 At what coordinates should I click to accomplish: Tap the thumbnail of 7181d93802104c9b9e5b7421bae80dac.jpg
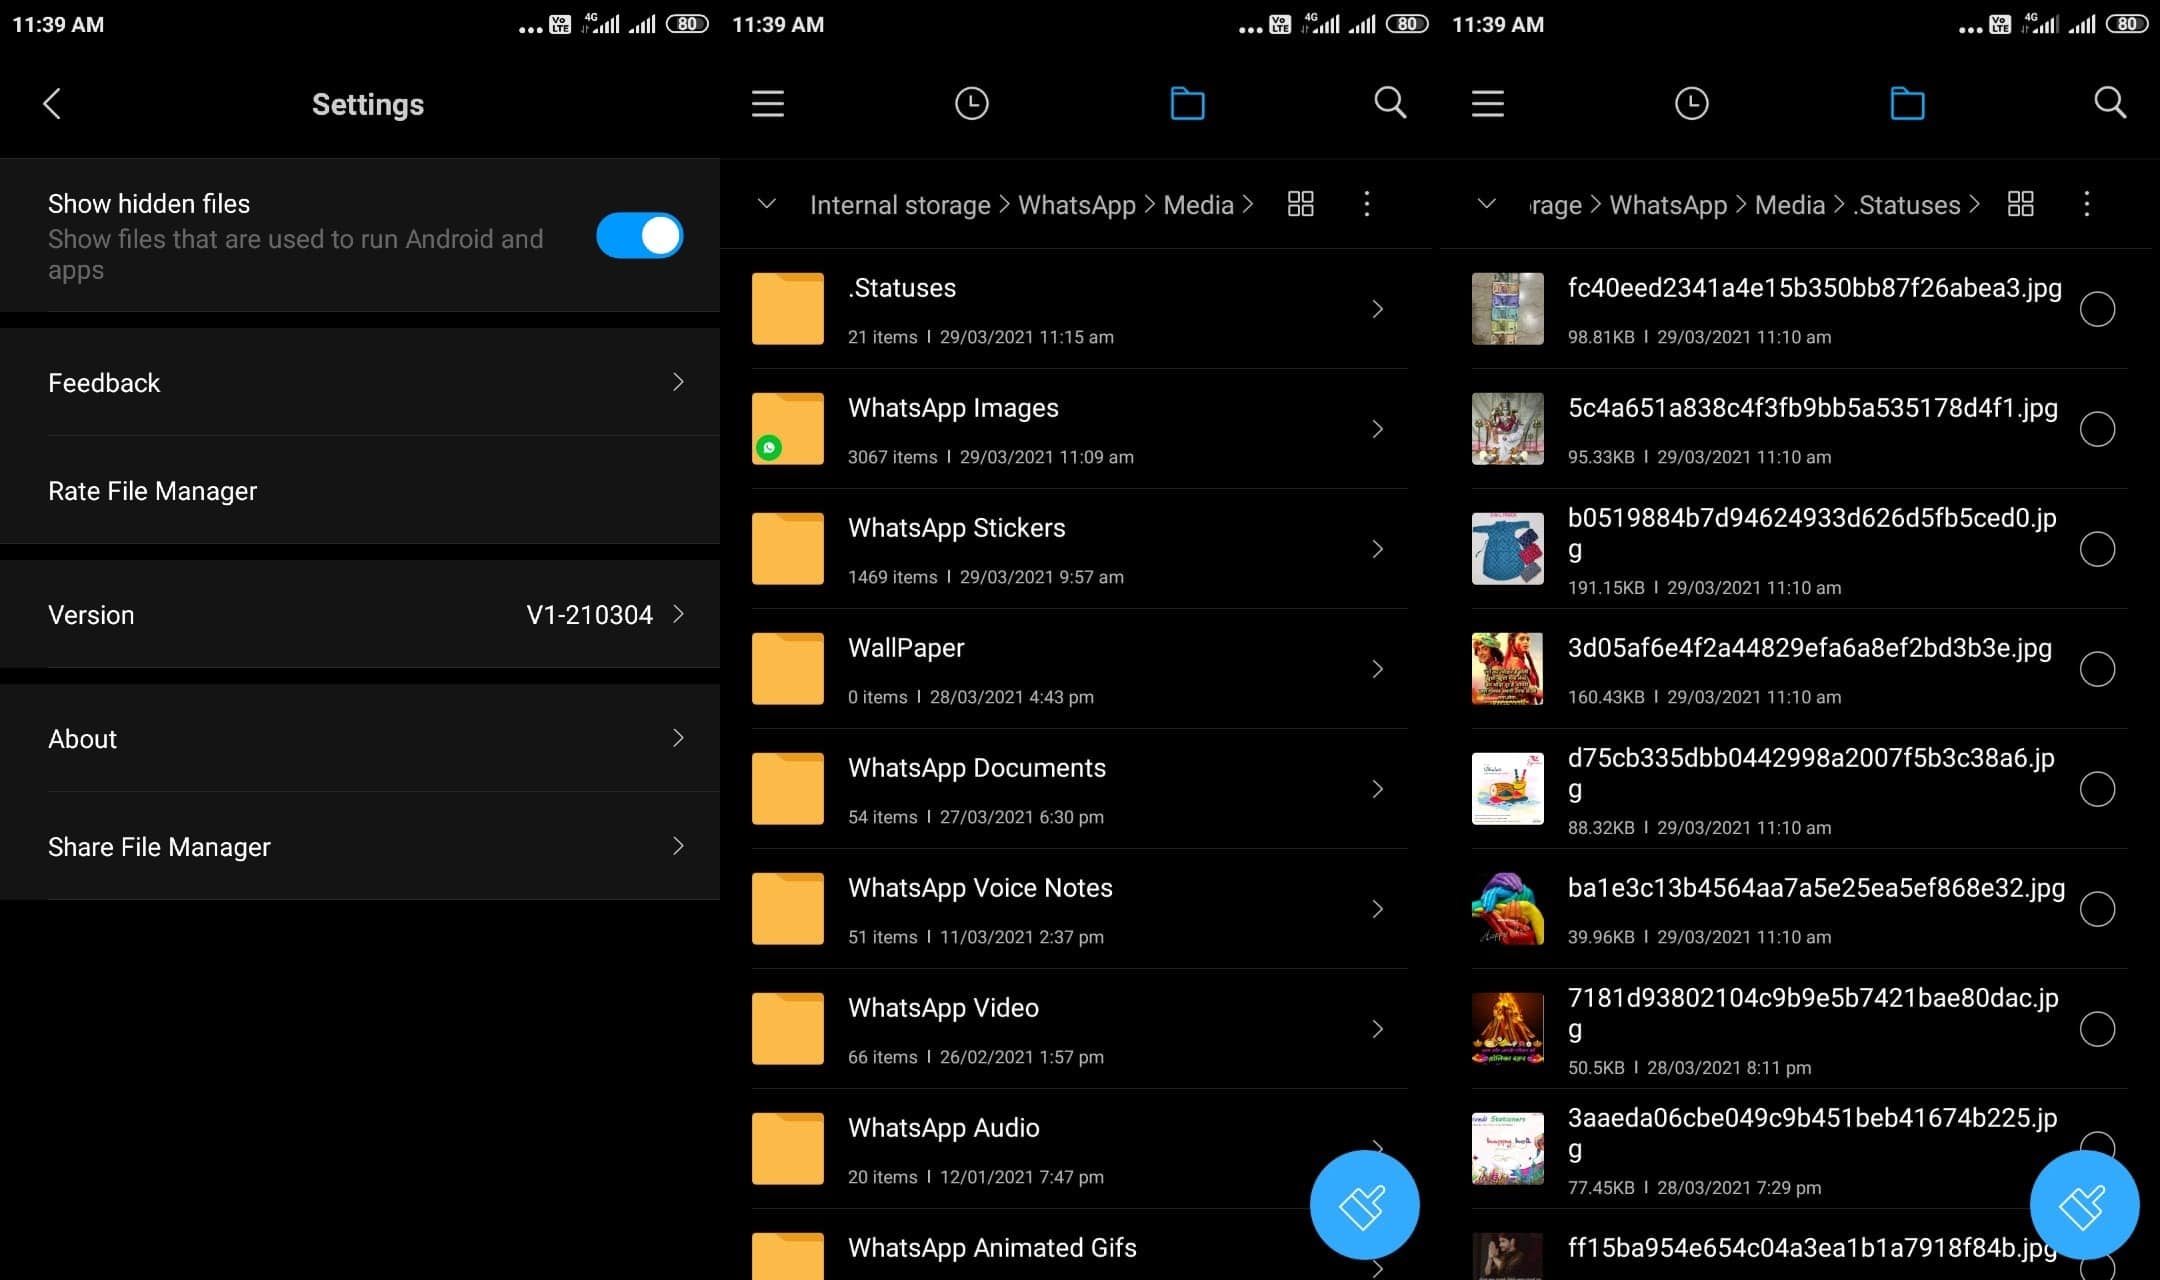1507,1028
